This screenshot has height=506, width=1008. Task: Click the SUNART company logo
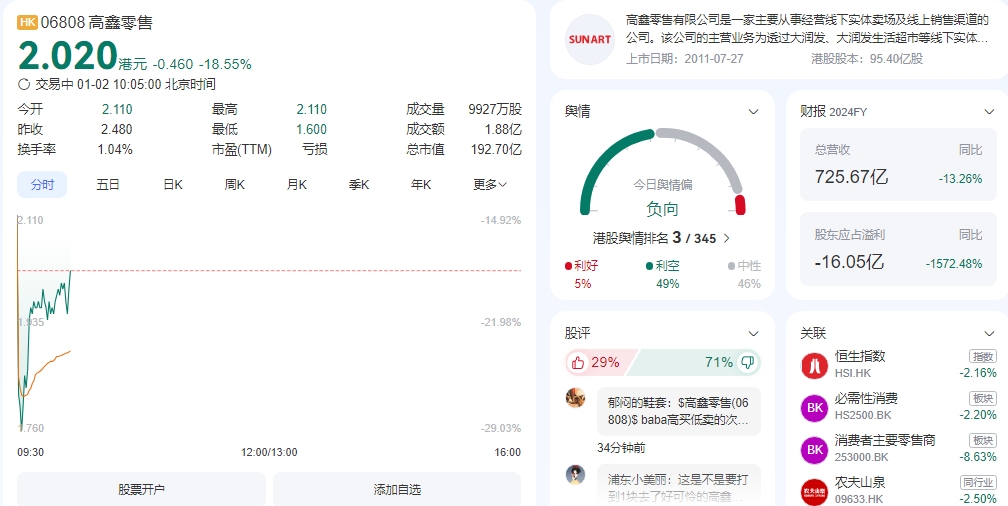click(590, 39)
